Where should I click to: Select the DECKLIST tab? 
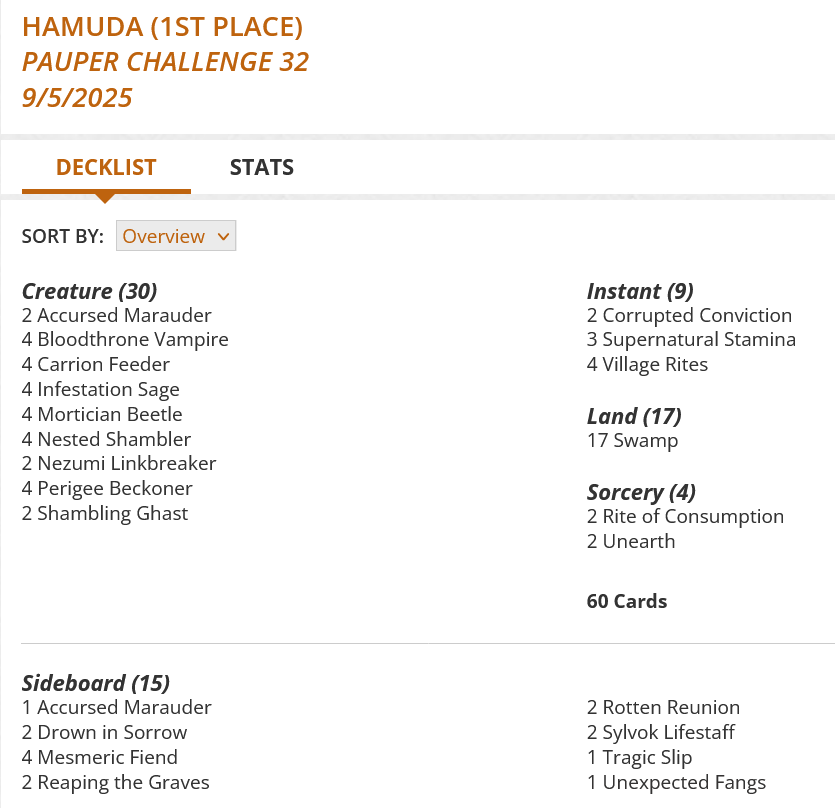(105, 167)
